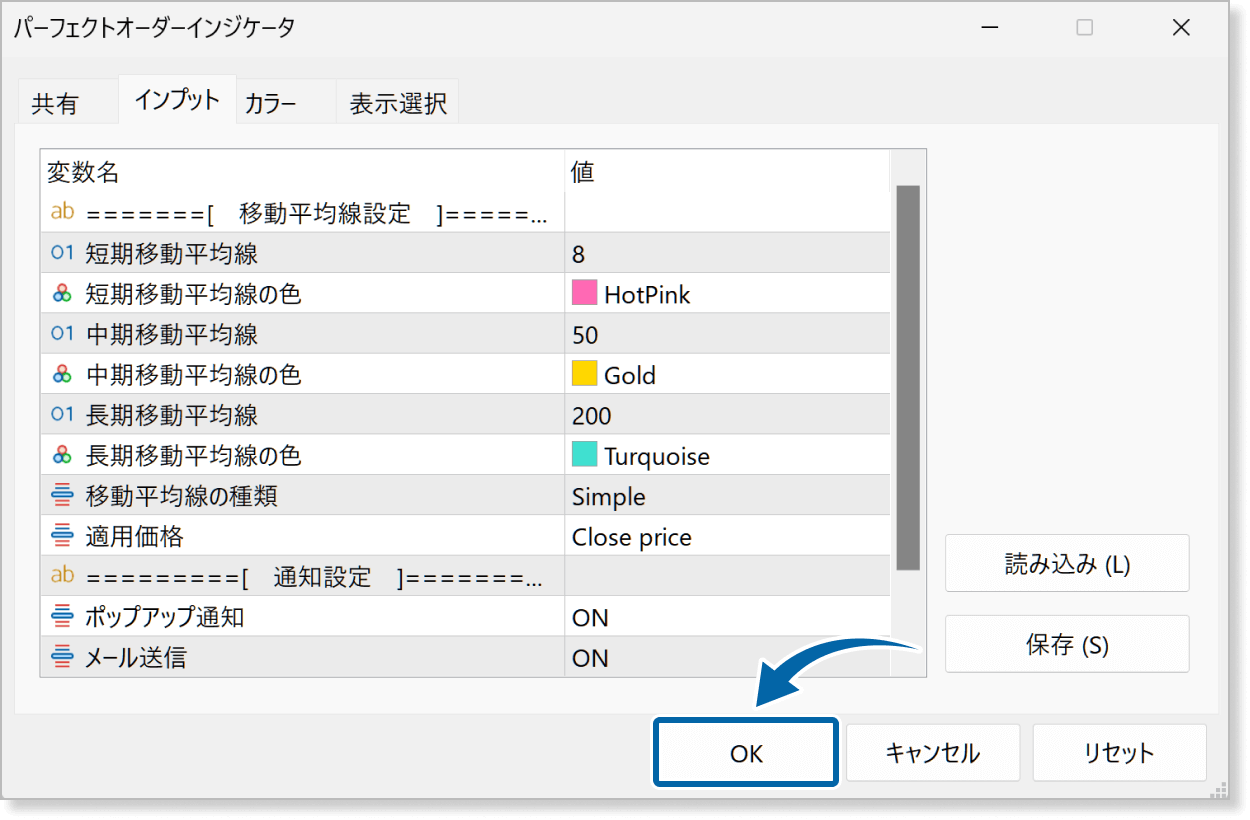Open the Close price applied price dropdown

pos(726,537)
